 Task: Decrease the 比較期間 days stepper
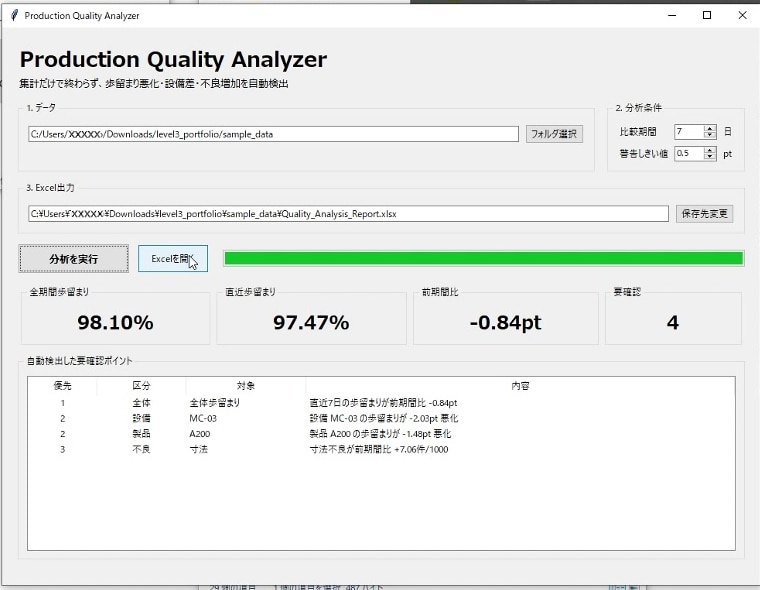tap(710, 135)
